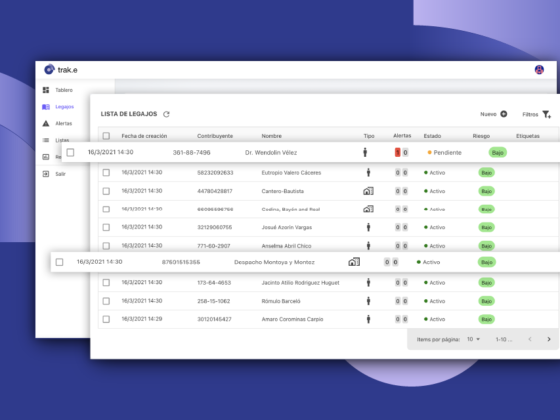Click Bajo risk badge for Dr. Wendolin Vélez
This screenshot has width=560, height=420.
tap(498, 152)
